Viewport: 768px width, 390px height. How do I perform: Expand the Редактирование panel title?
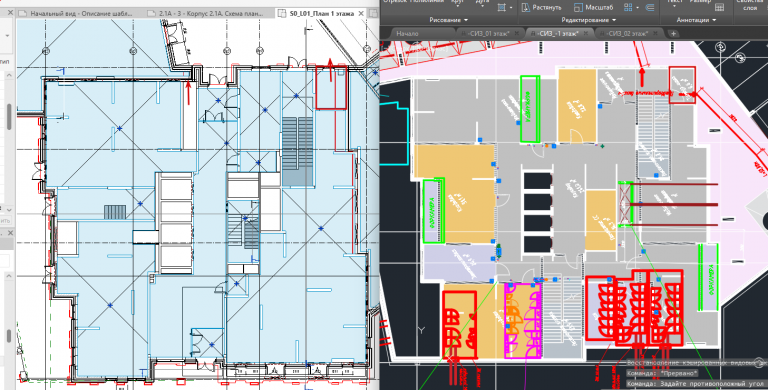tap(589, 20)
